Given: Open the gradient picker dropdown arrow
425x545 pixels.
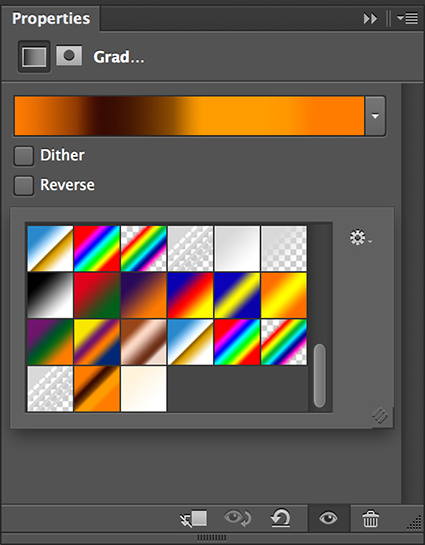Looking at the screenshot, I should coord(375,116).
